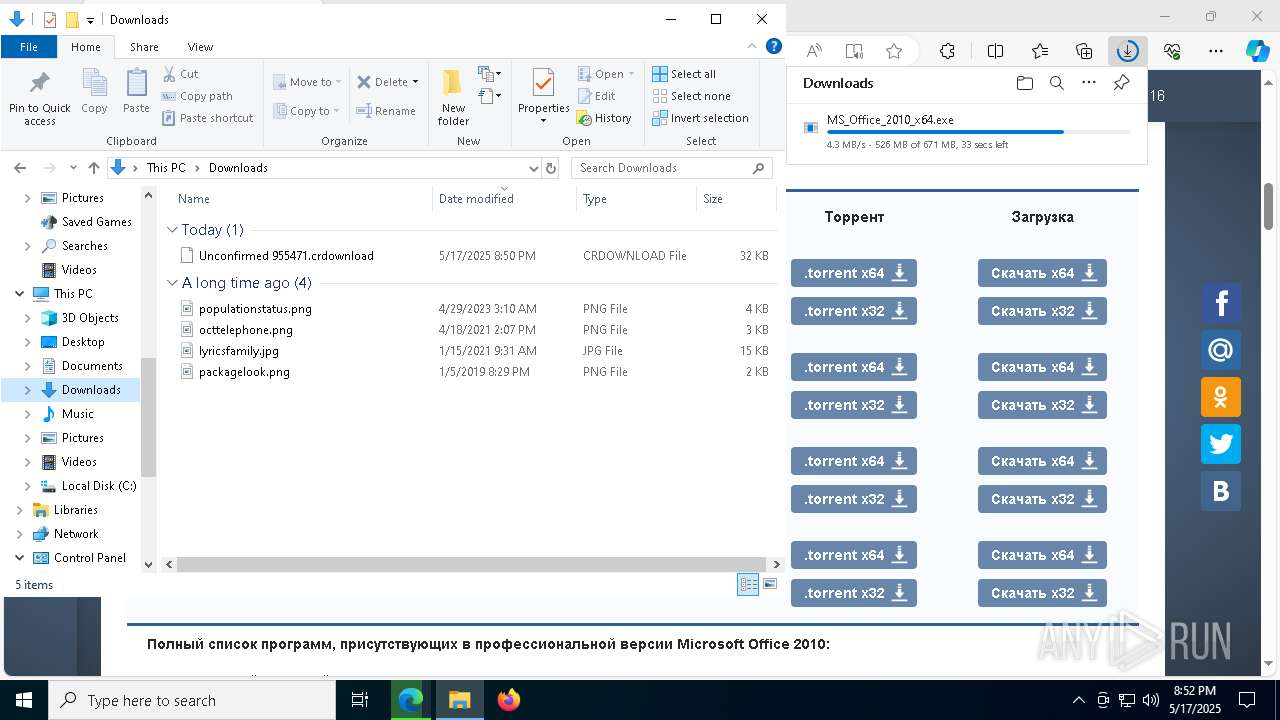Open Windows Start menu

pos(24,700)
